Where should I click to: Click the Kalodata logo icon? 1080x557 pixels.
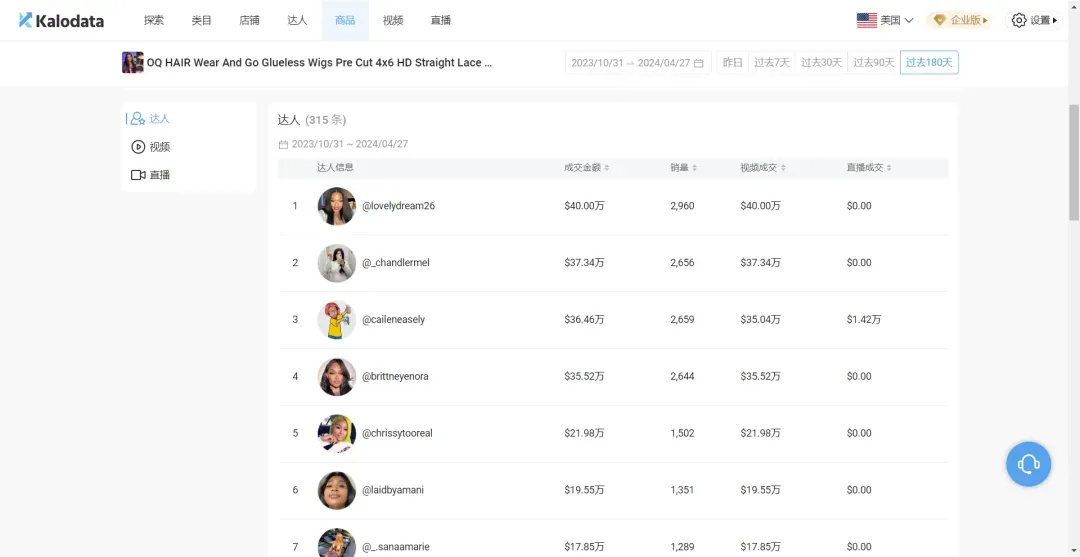[x=26, y=20]
